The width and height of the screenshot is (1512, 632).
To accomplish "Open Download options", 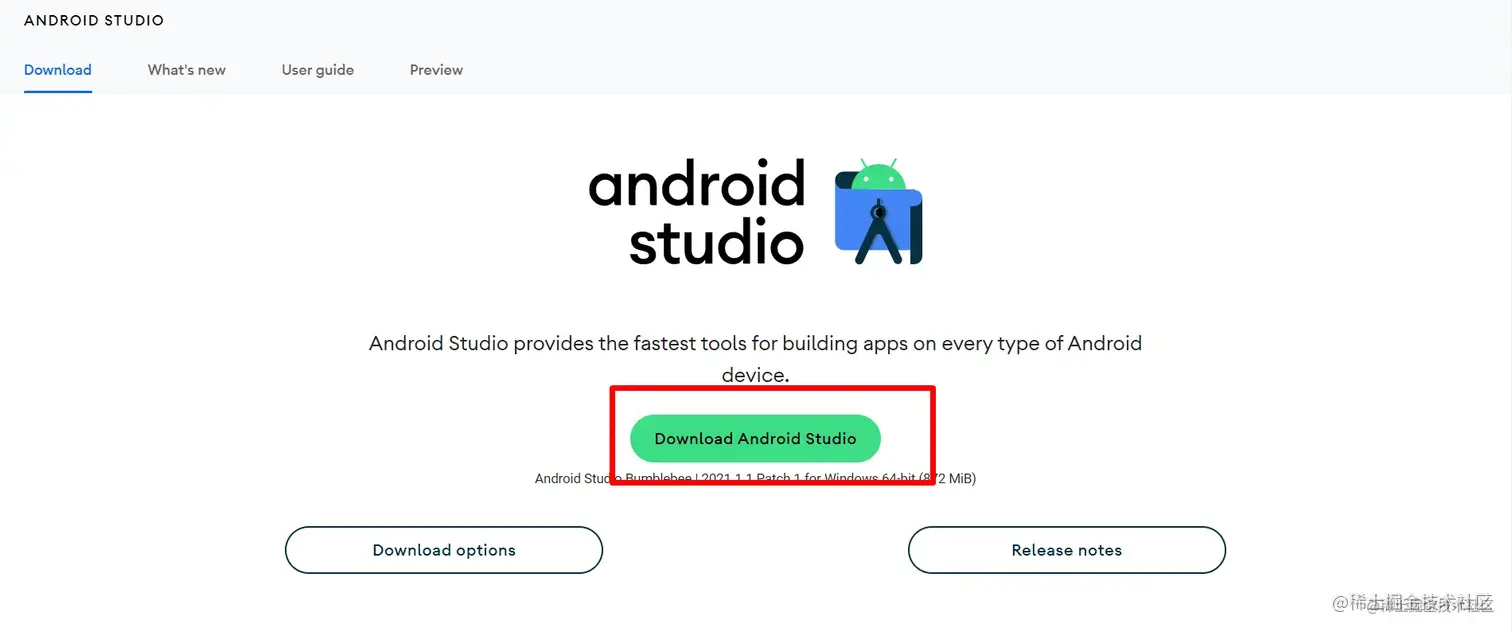I will tap(444, 550).
